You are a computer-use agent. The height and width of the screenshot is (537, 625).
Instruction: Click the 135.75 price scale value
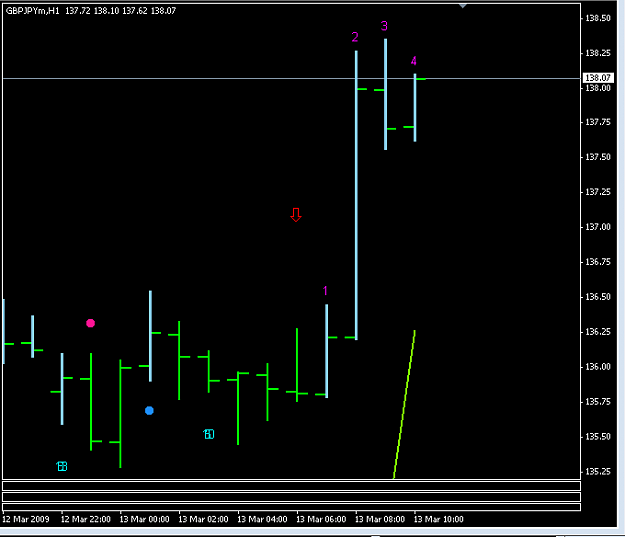click(597, 402)
